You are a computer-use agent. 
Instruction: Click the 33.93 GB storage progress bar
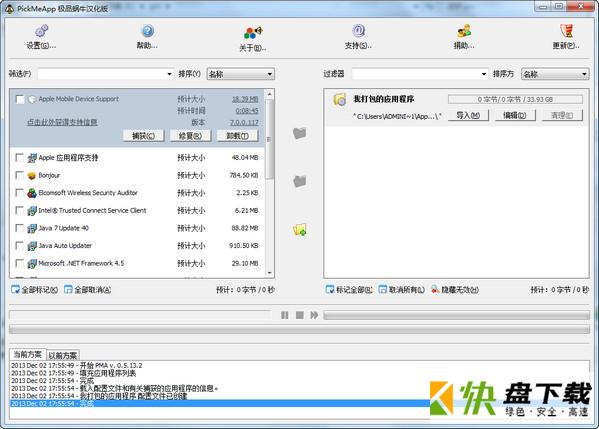515,99
